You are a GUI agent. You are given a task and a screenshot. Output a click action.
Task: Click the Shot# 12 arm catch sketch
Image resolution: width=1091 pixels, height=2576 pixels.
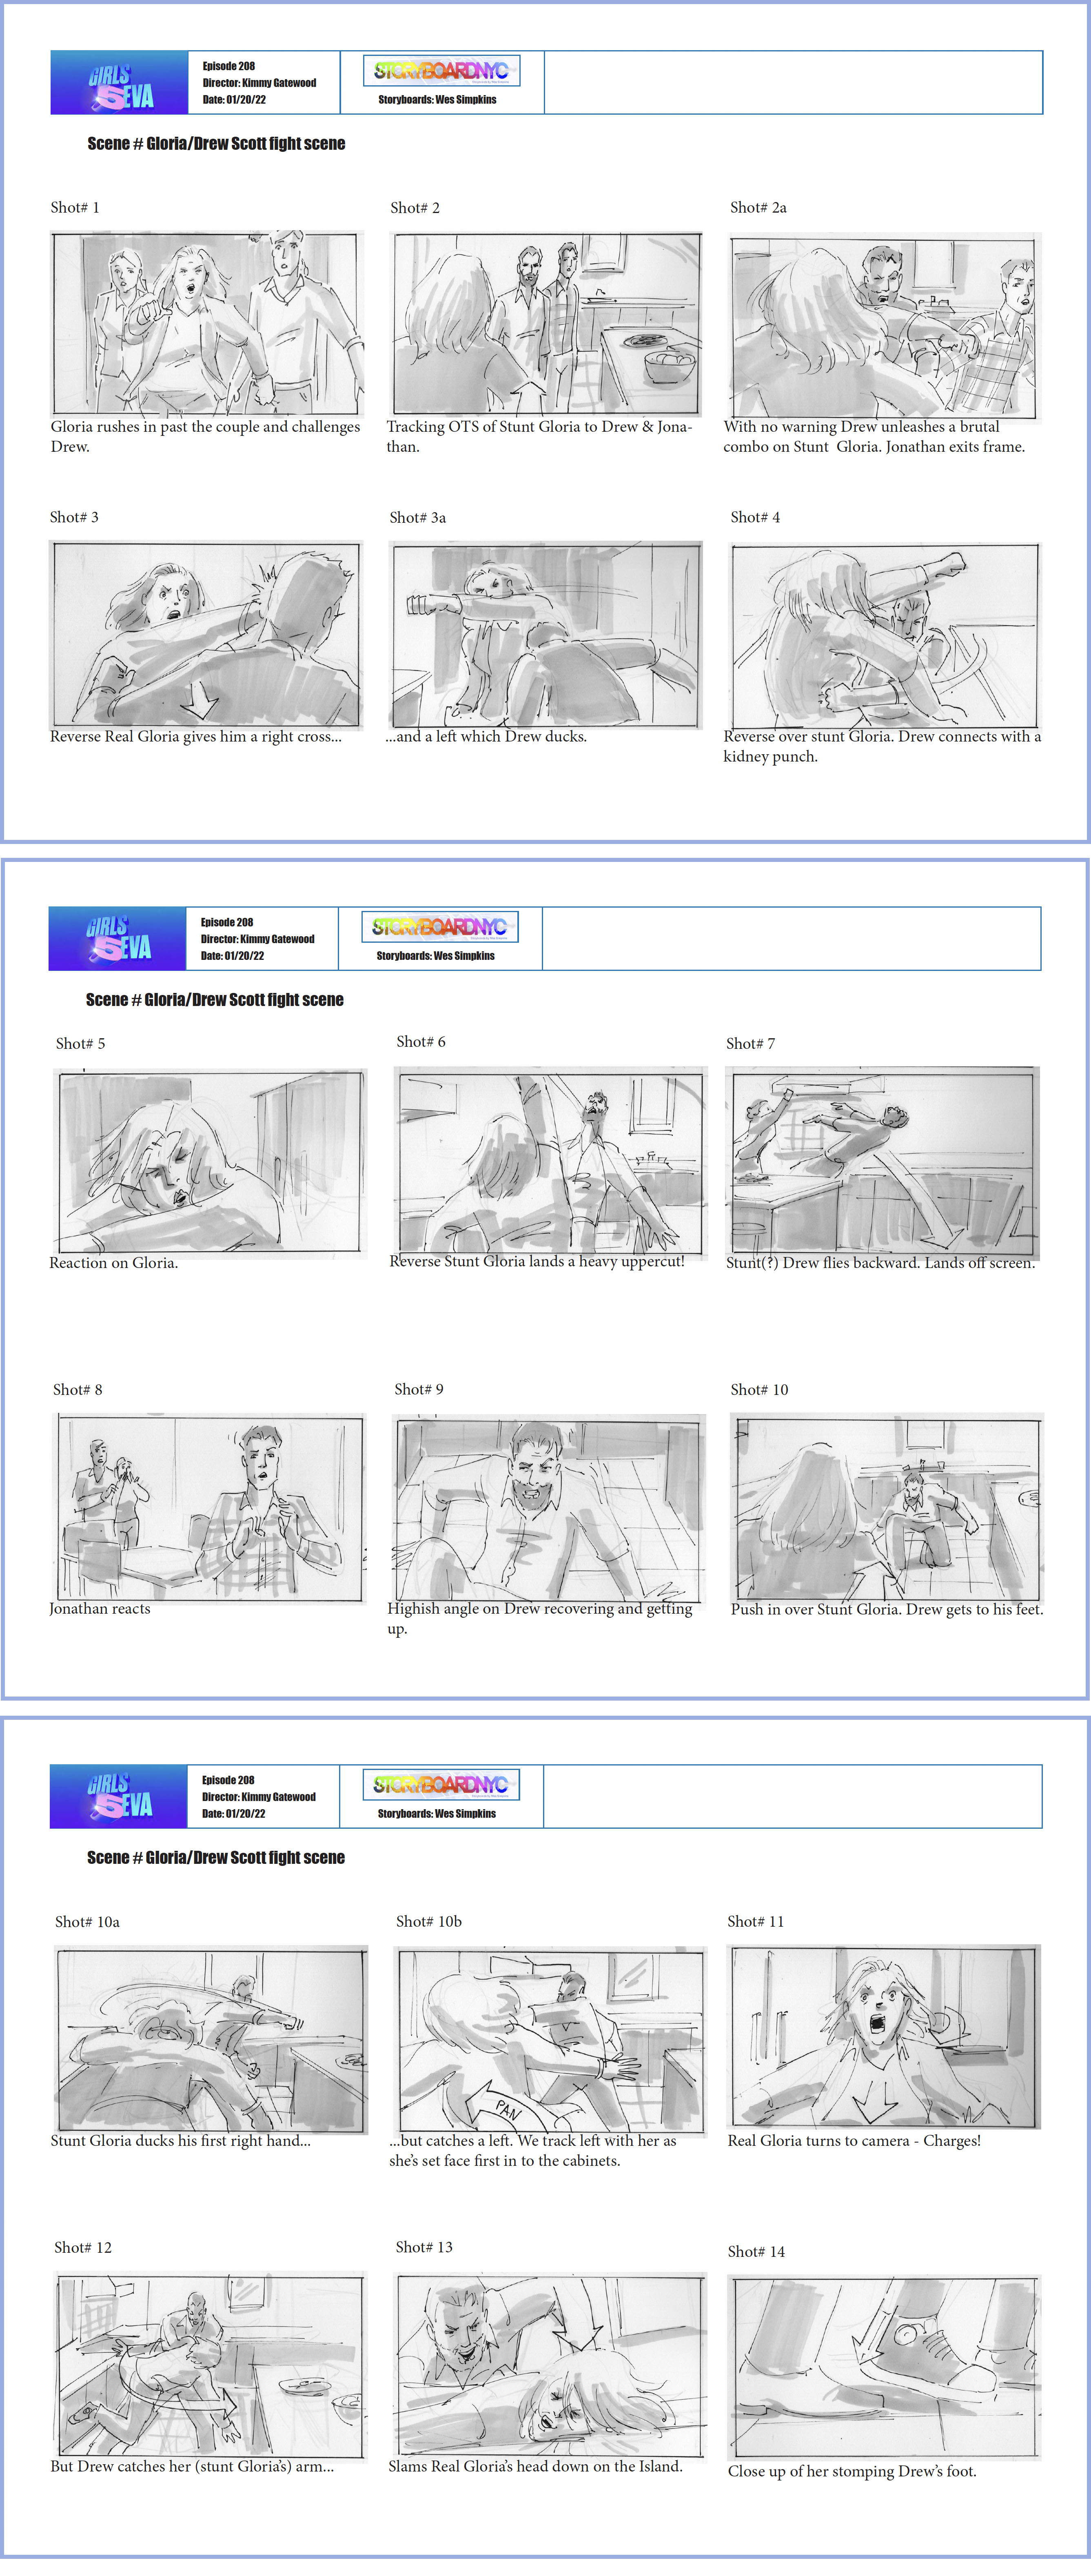(210, 2364)
